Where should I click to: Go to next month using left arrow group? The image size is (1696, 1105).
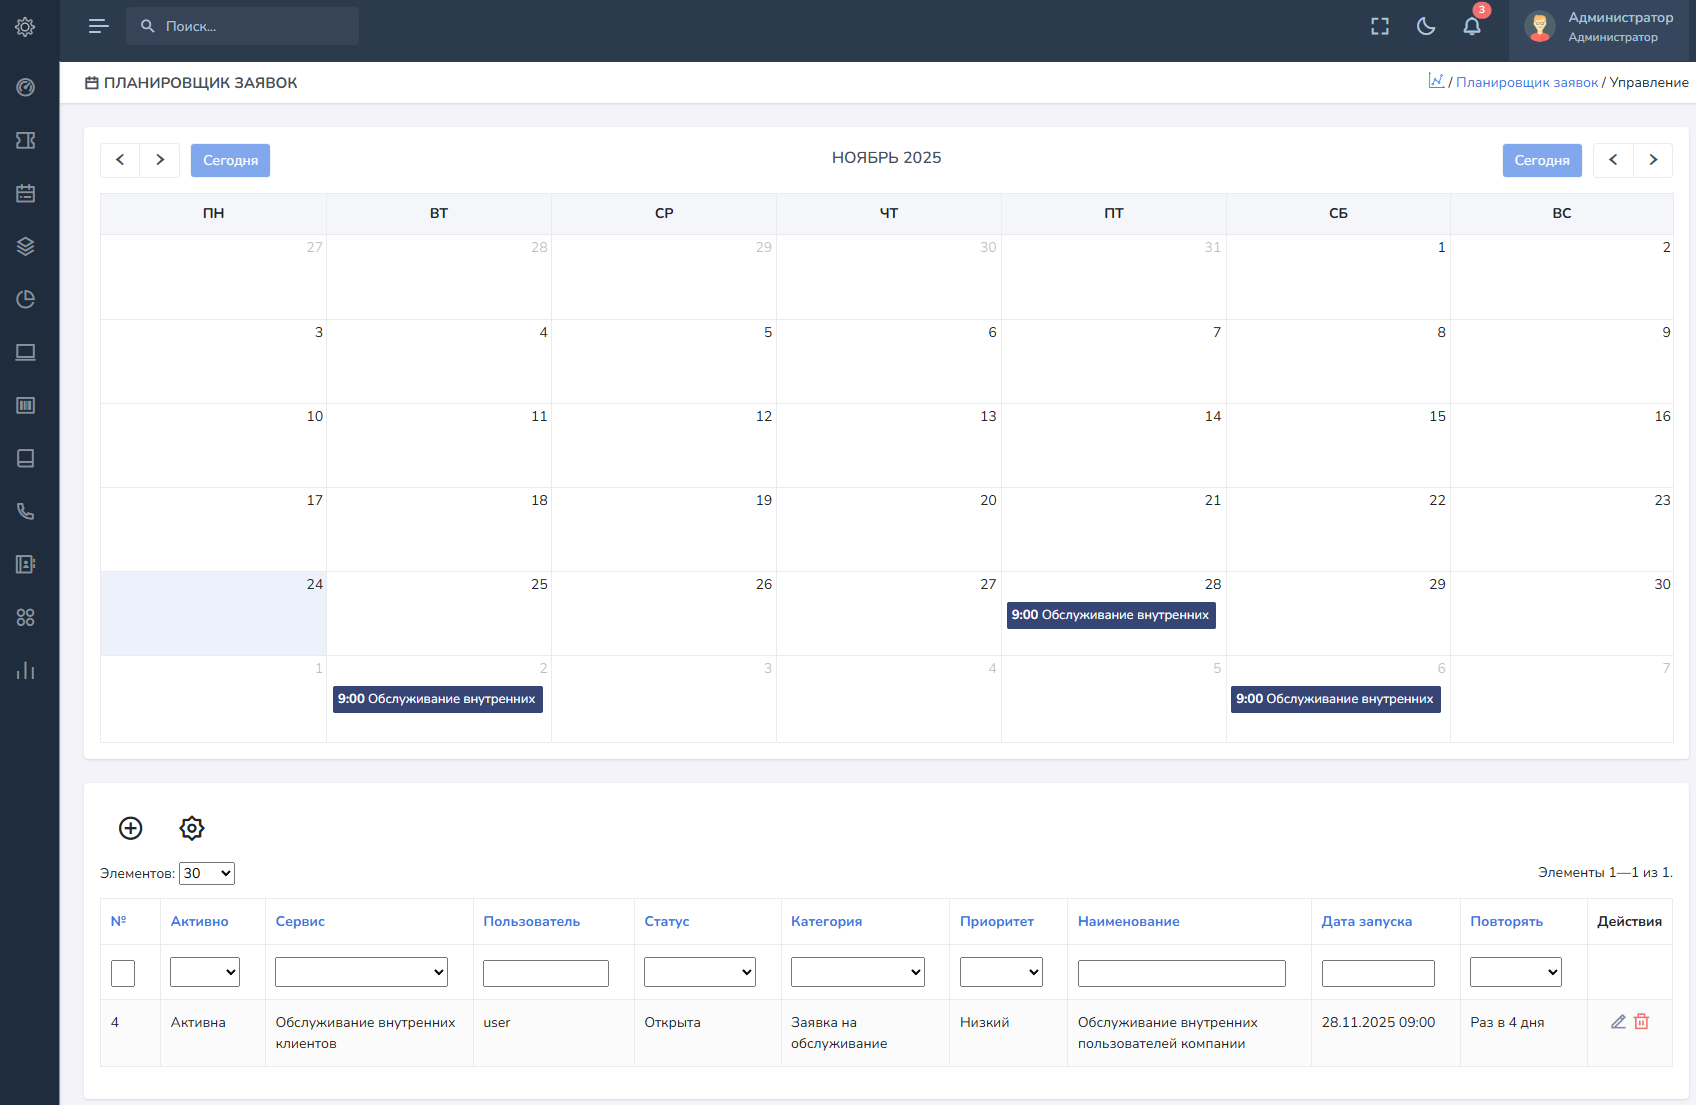(x=160, y=160)
